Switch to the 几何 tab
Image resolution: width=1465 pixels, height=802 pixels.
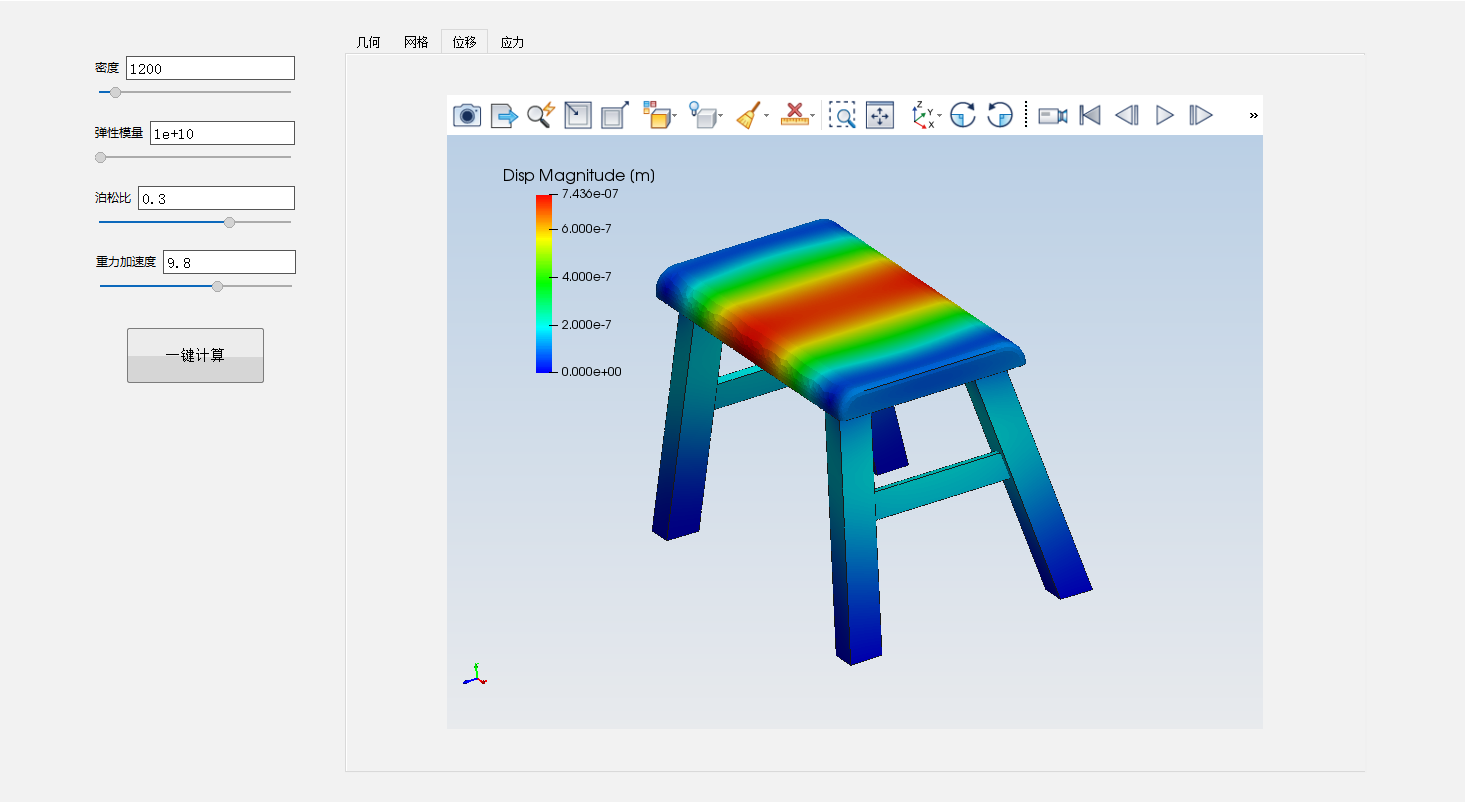coord(369,42)
